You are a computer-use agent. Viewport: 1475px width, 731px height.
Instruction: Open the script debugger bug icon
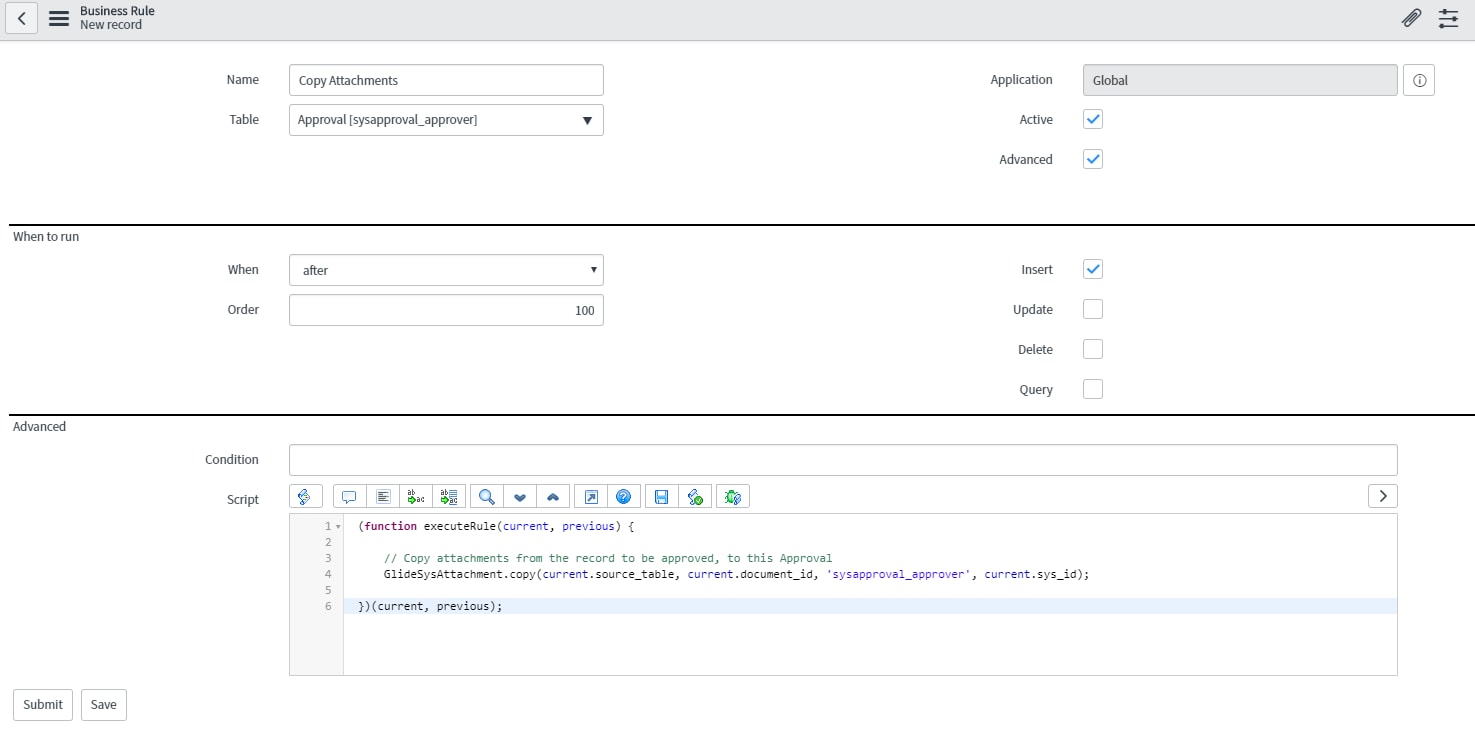(733, 496)
